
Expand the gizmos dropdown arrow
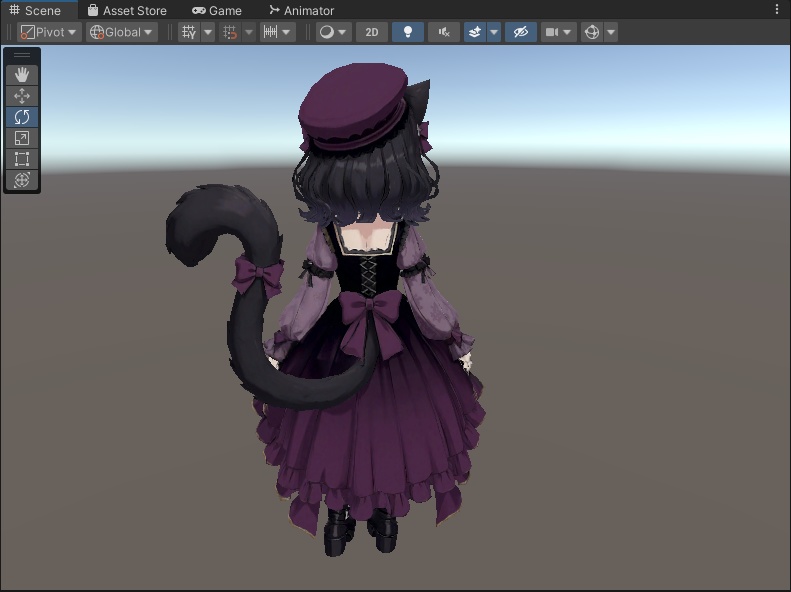pos(611,32)
